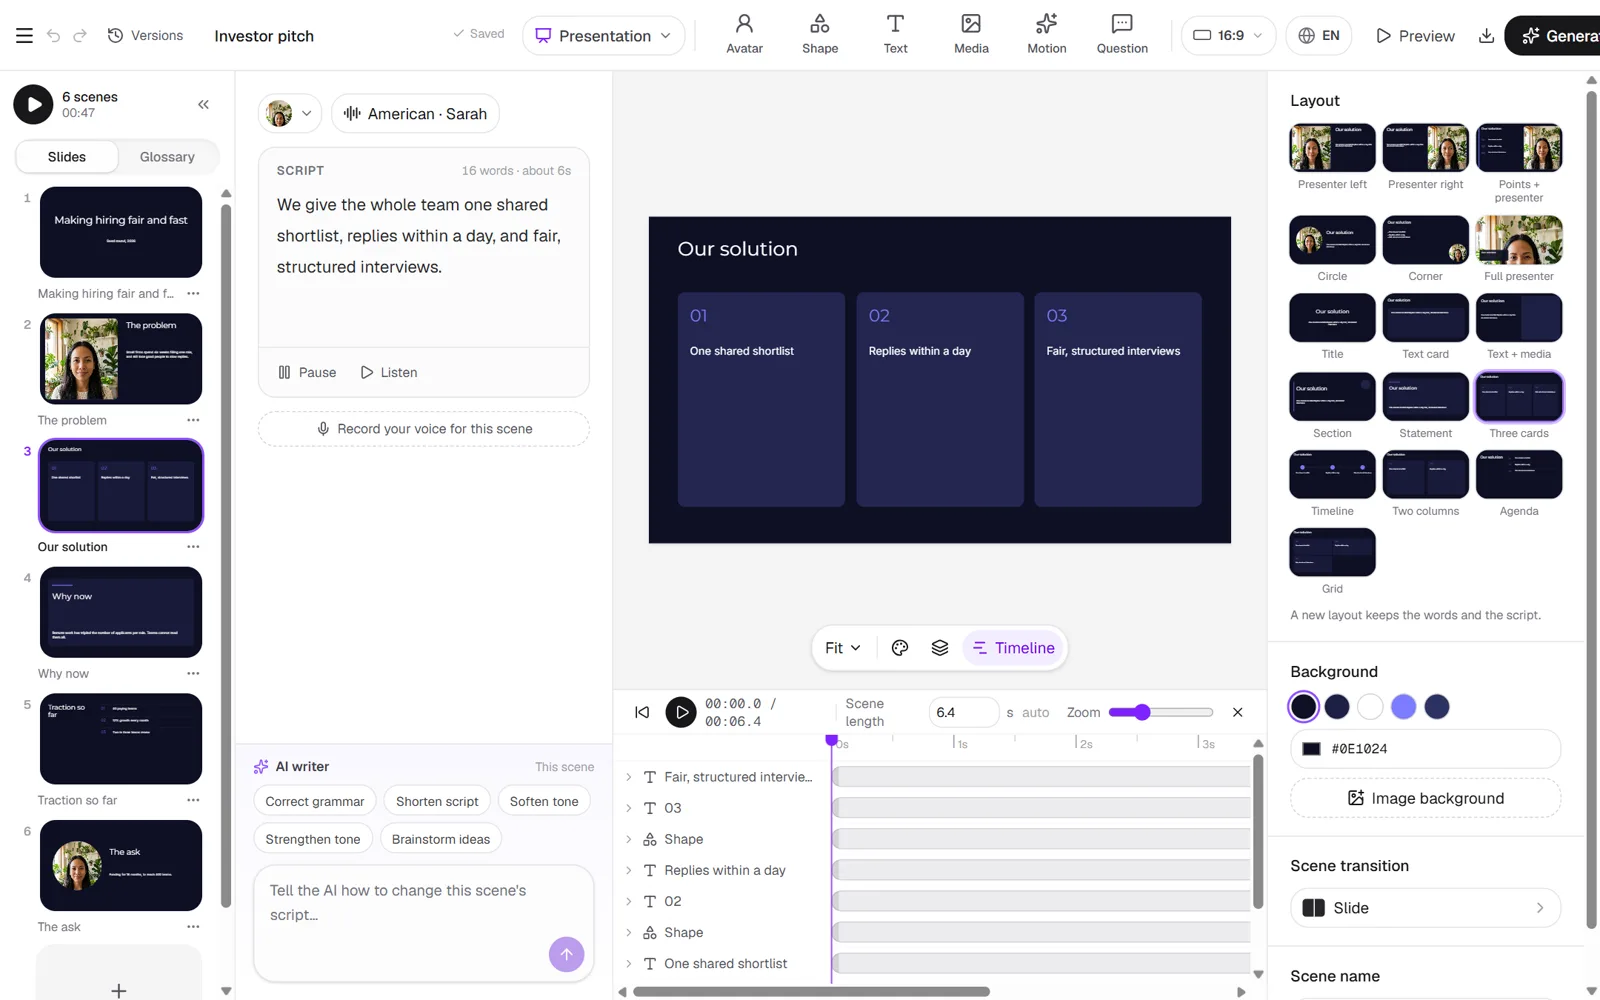Play the scene in the timeline
The height and width of the screenshot is (1000, 1600).
tap(681, 712)
